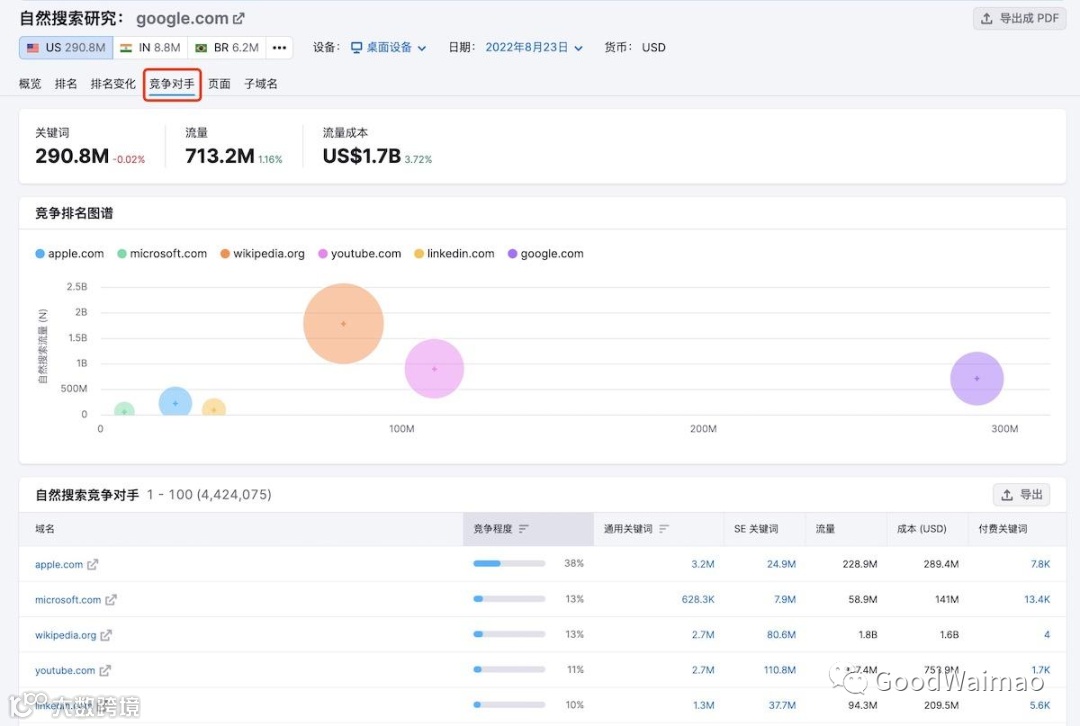This screenshot has height=726, width=1080.
Task: Click the pink youtube.com bubble
Action: pos(434,369)
